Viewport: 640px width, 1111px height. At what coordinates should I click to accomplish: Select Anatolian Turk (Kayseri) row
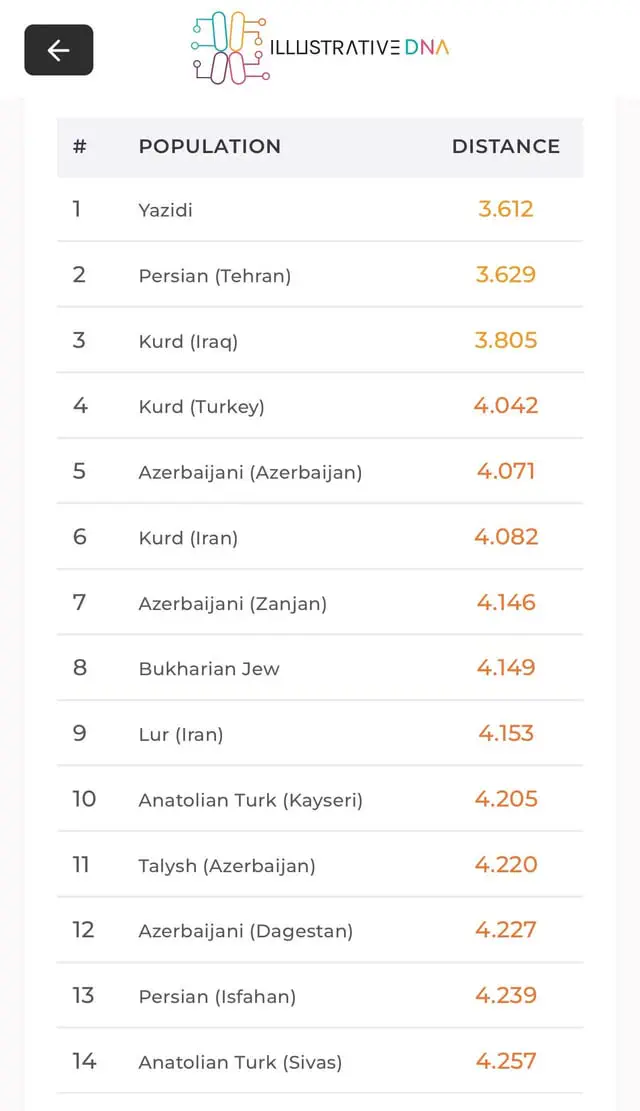250,800
